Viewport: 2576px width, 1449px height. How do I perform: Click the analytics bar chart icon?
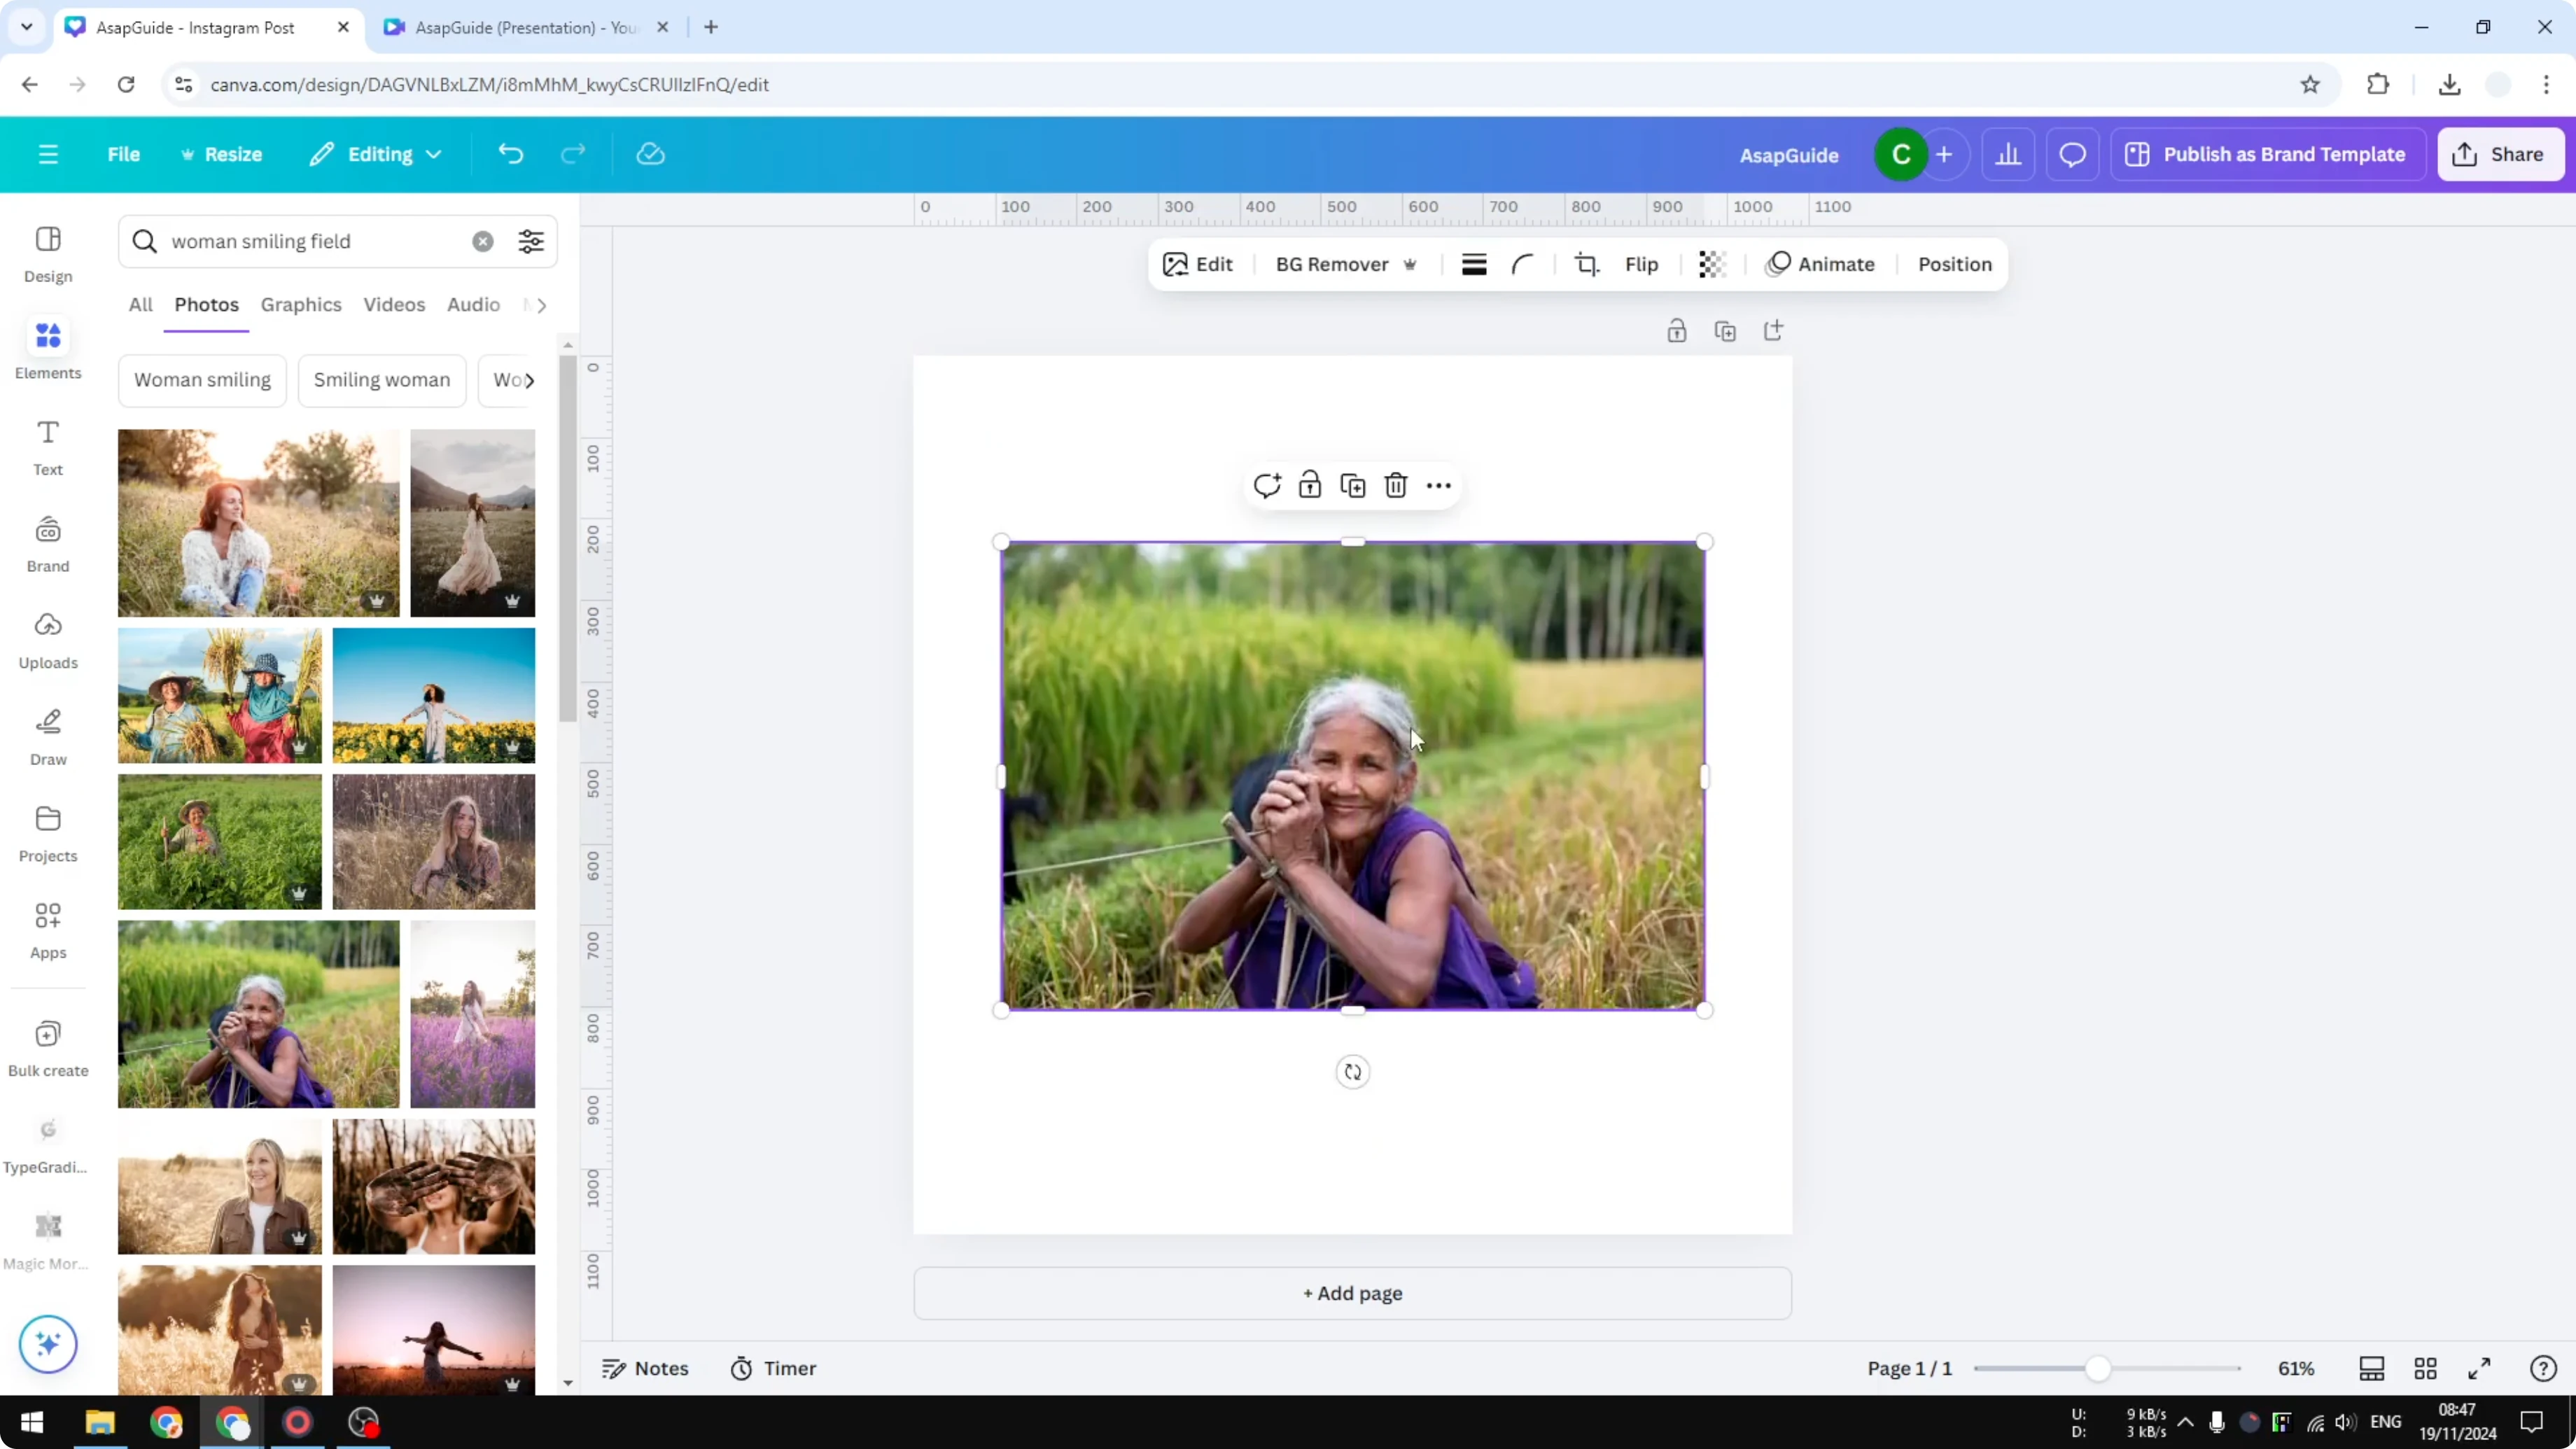pyautogui.click(x=2008, y=154)
